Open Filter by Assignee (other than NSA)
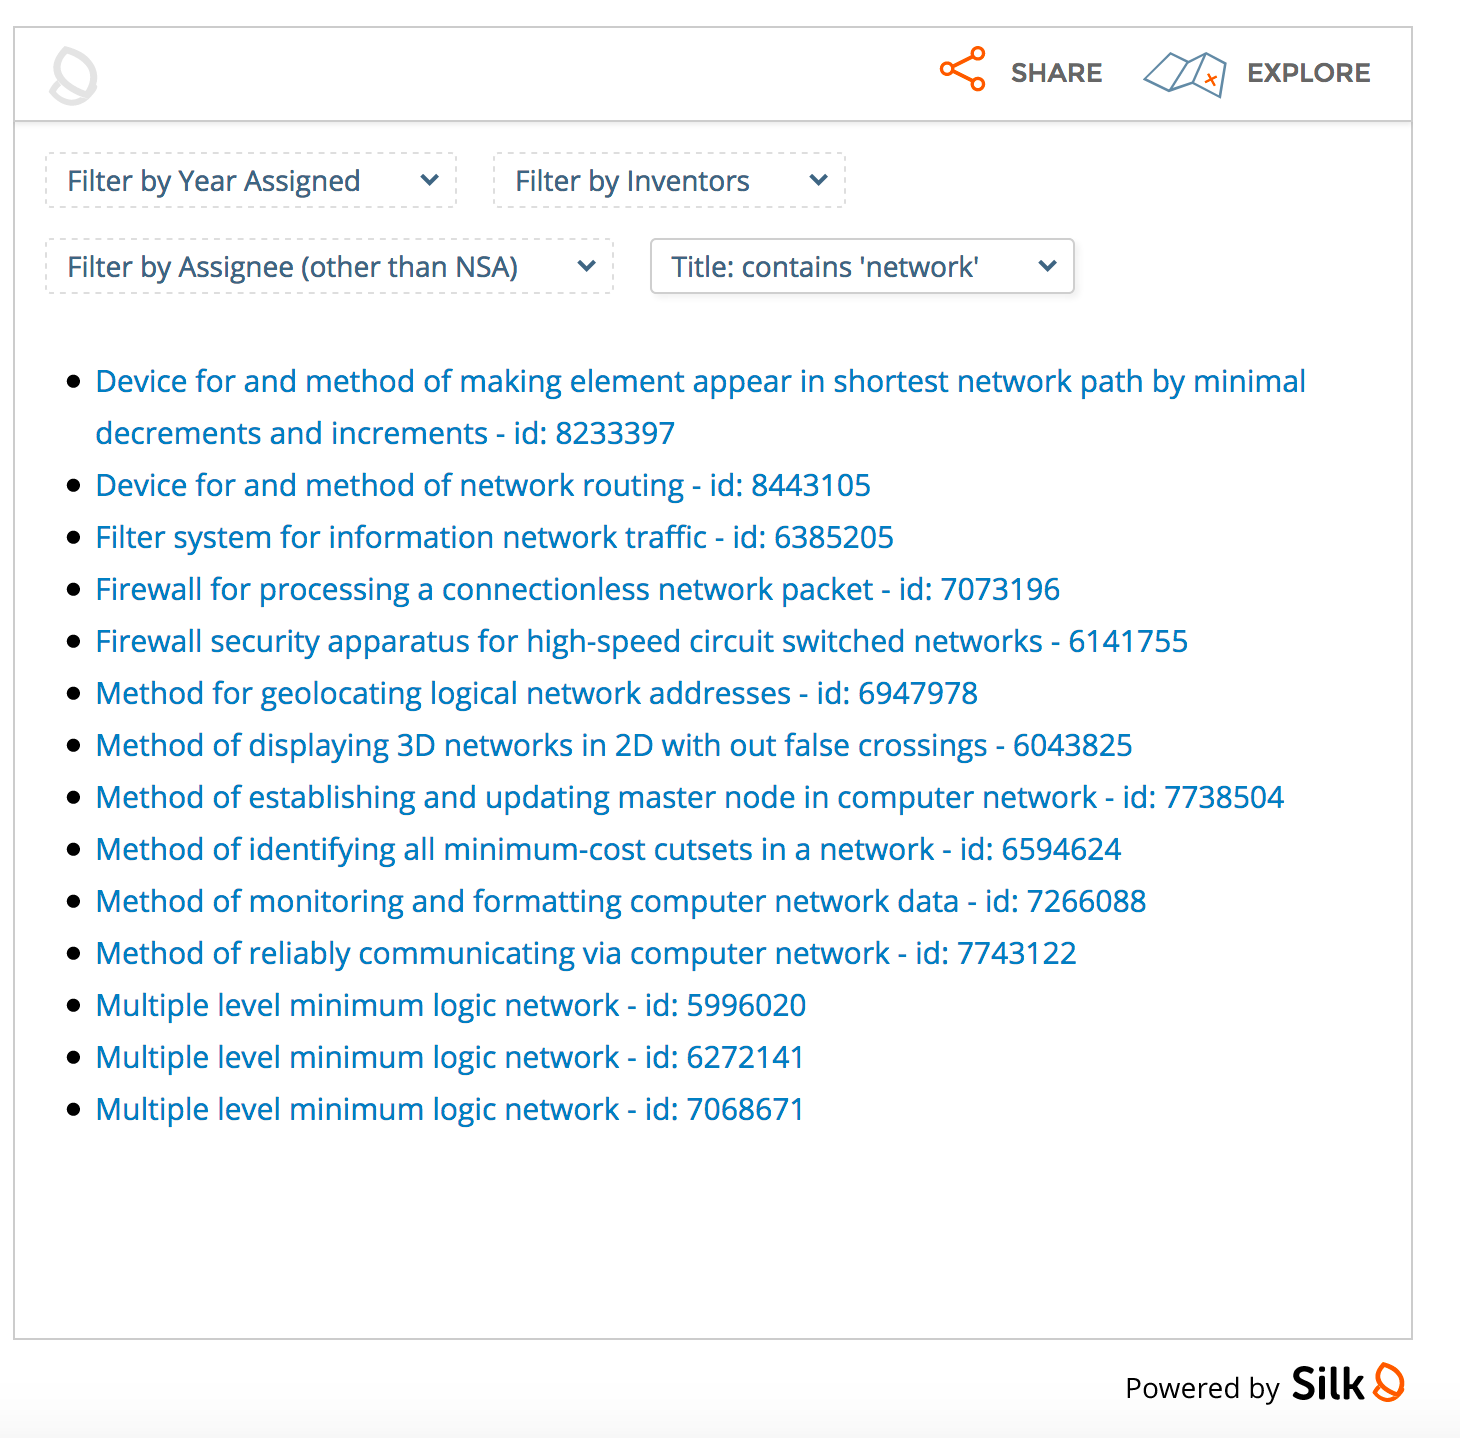Screen dimensions: 1460x1438 pos(329,267)
